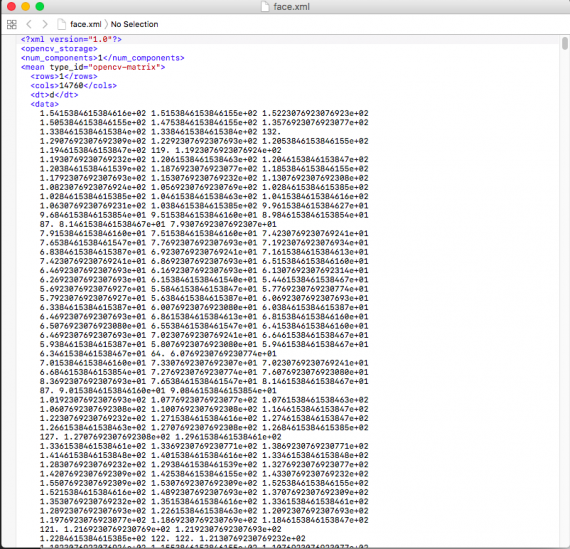
Task: Open the related items grid menu
Action: [12, 24]
